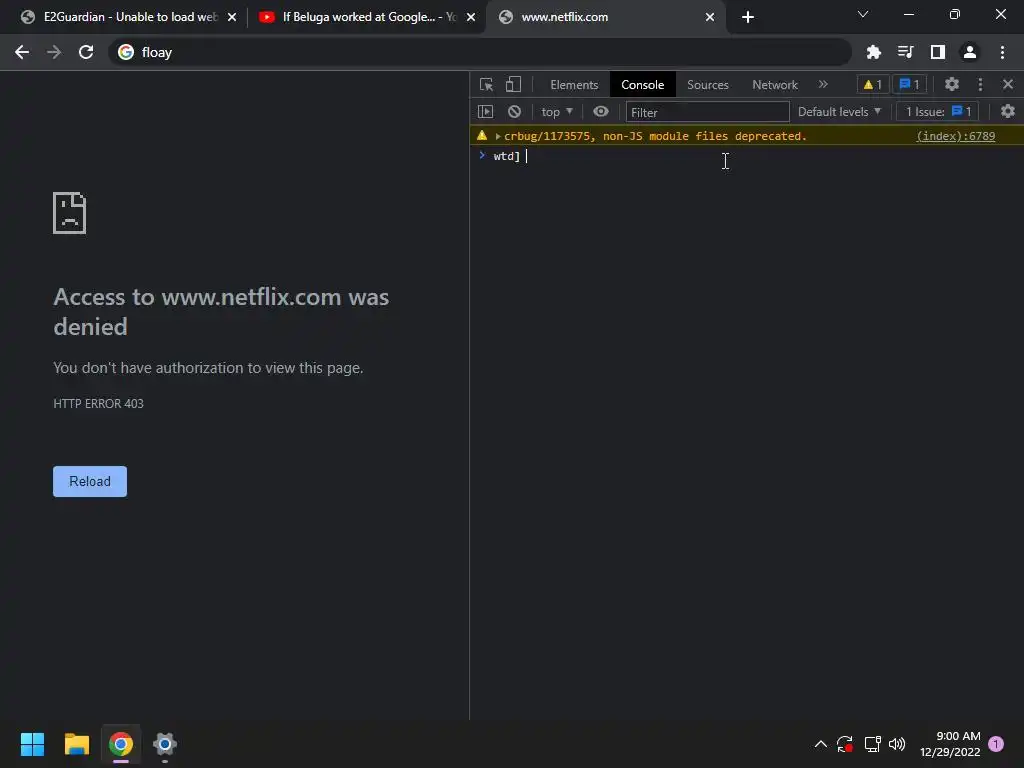Open the Extensions puzzle icon
This screenshot has width=1024, height=768.
873,52
